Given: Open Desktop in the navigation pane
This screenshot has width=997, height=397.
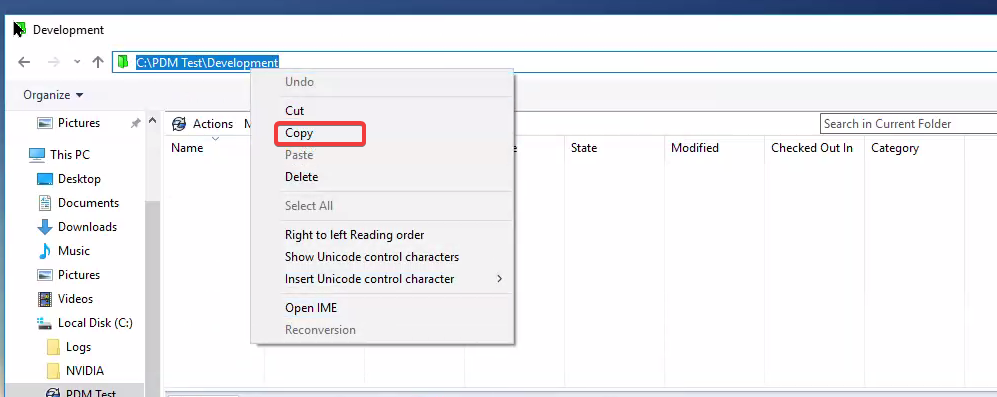Looking at the screenshot, I should click(x=79, y=179).
